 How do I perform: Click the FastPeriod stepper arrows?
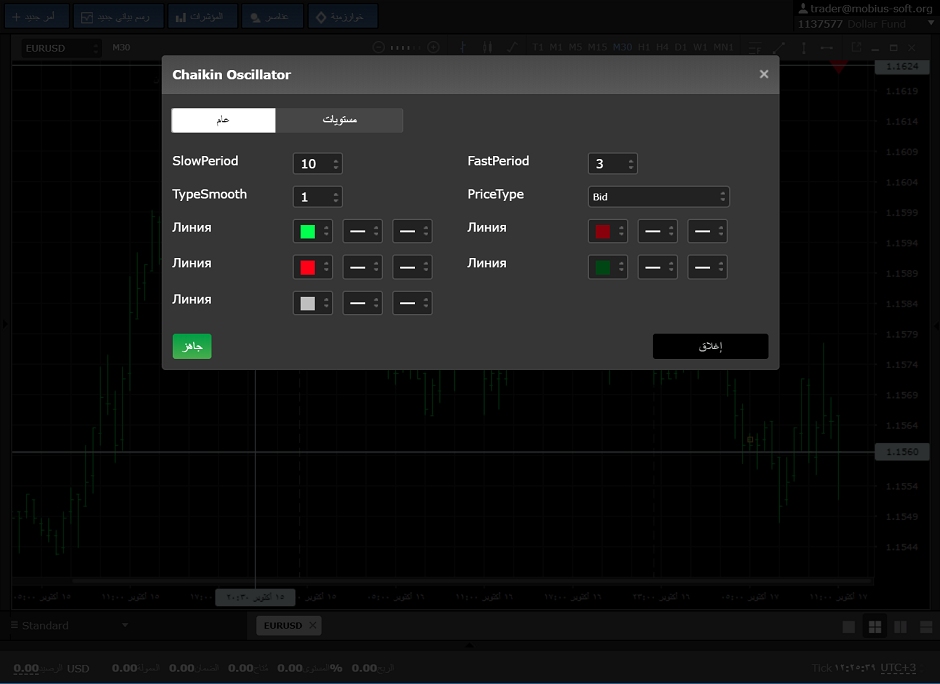pyautogui.click(x=631, y=164)
